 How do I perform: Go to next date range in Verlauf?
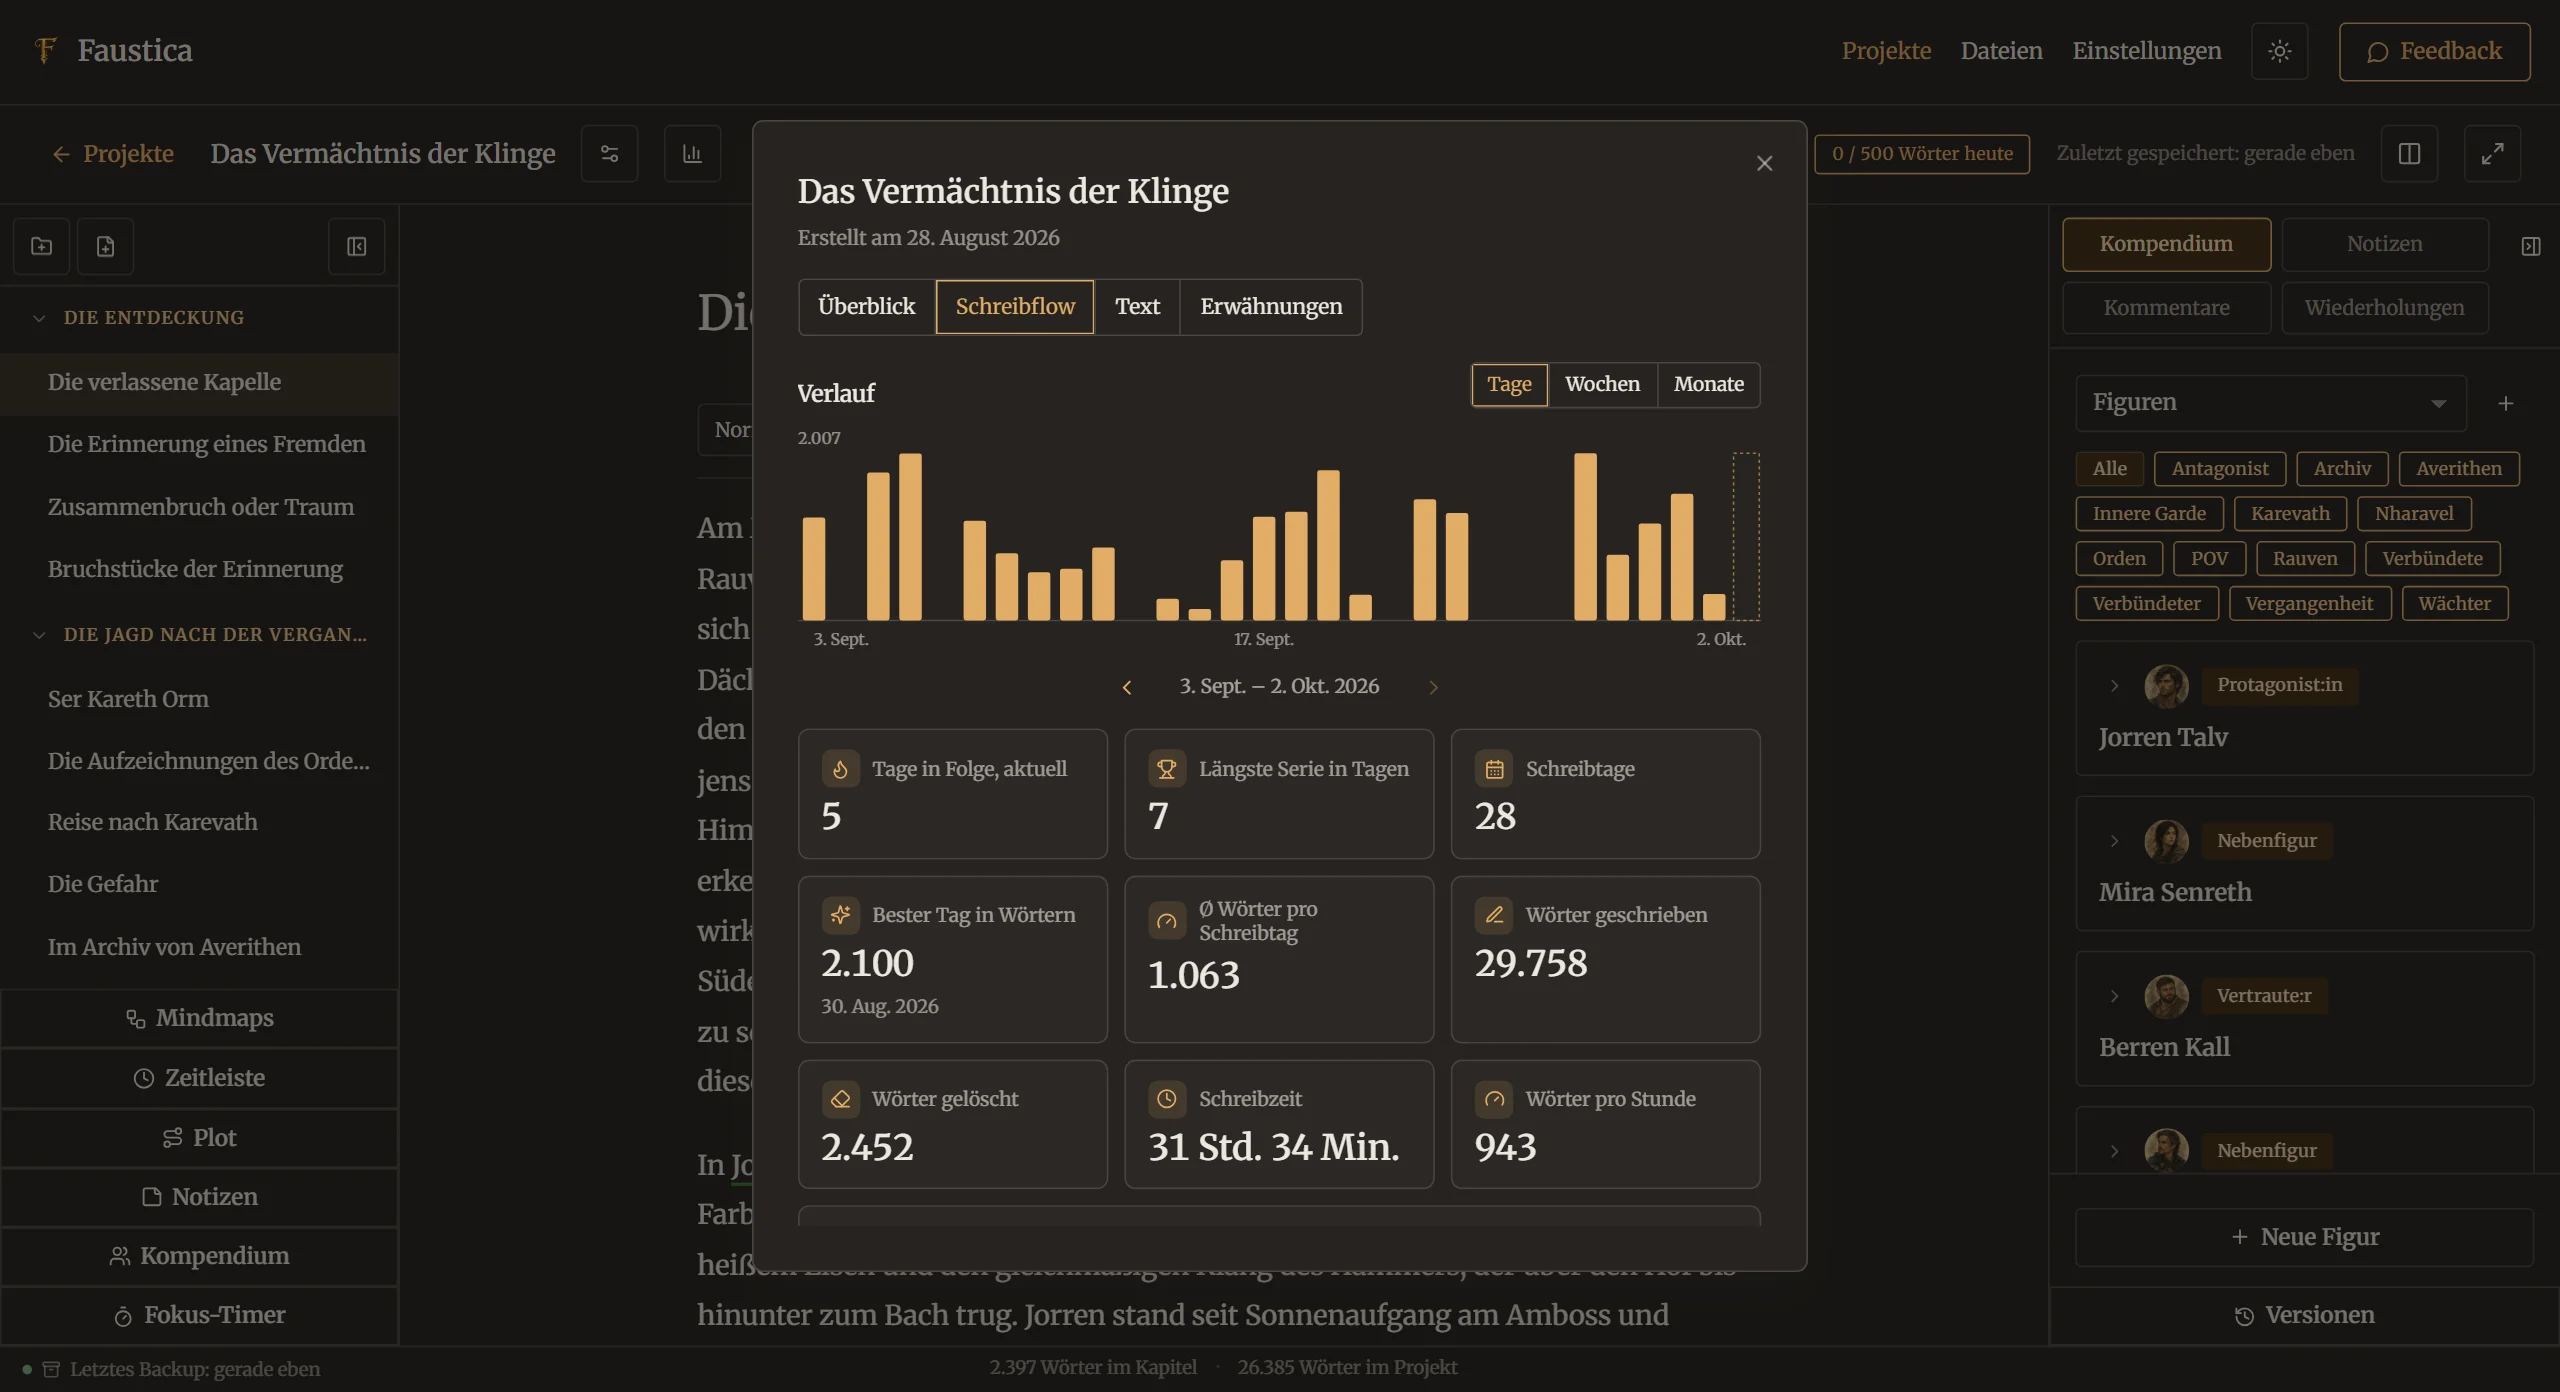(1433, 687)
